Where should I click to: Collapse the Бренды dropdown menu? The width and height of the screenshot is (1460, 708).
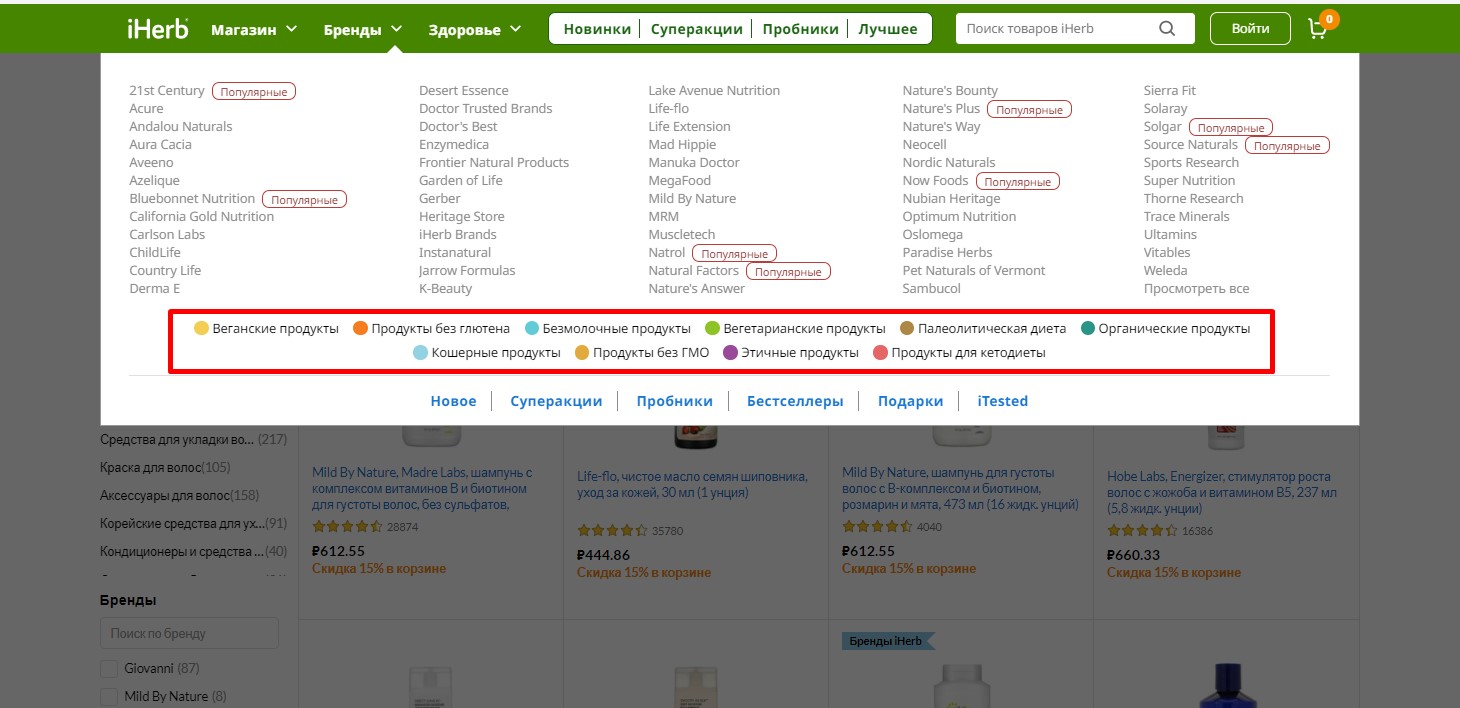[x=363, y=29]
